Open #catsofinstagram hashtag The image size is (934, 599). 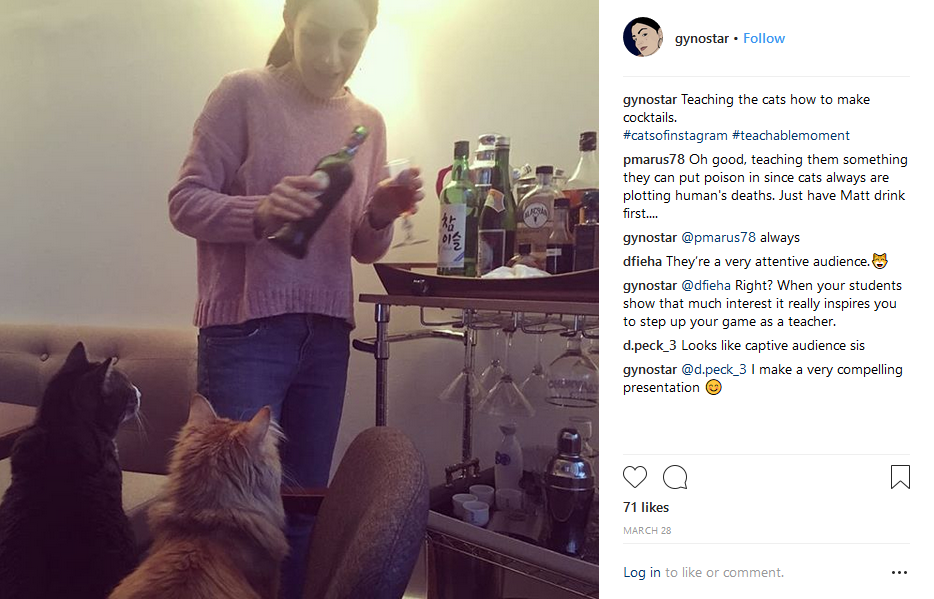675,135
